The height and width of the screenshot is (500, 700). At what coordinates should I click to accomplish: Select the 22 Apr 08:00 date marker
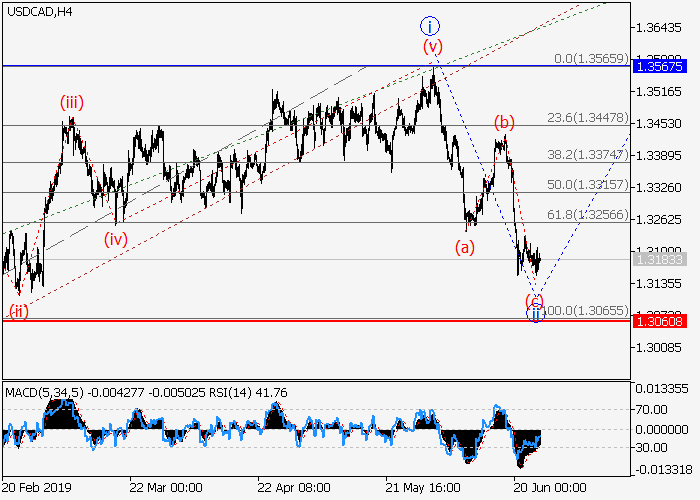click(293, 487)
